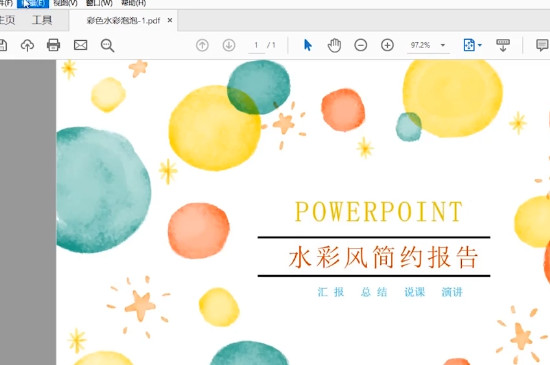The width and height of the screenshot is (550, 365).
Task: Click the scrolling mode toolbar icon
Action: [503, 45]
